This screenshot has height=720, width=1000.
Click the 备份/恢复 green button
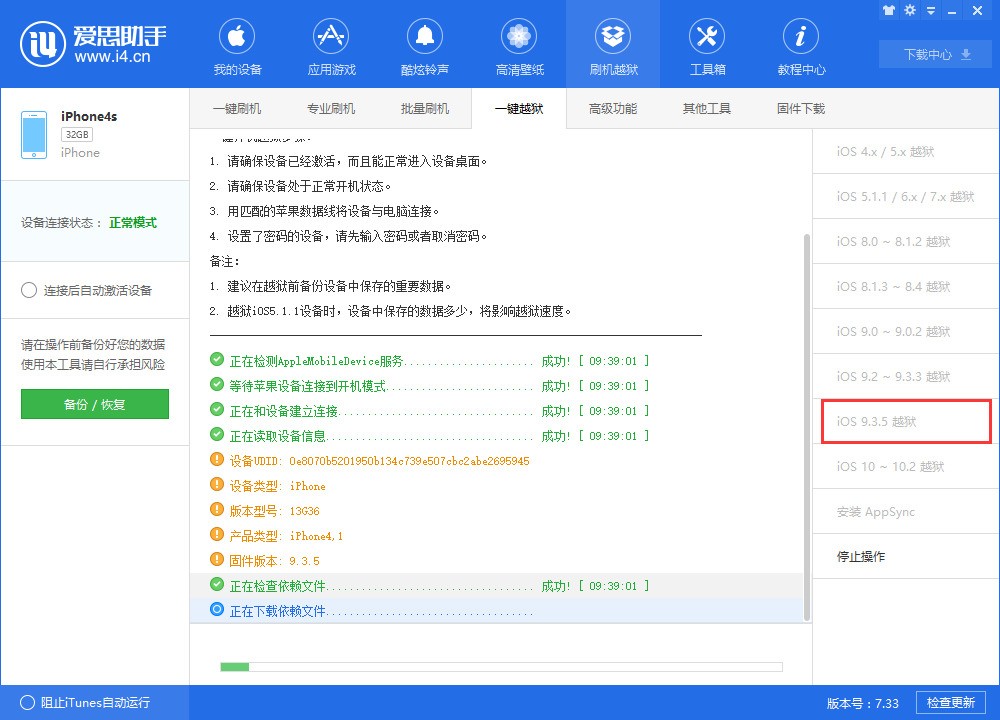click(x=94, y=405)
